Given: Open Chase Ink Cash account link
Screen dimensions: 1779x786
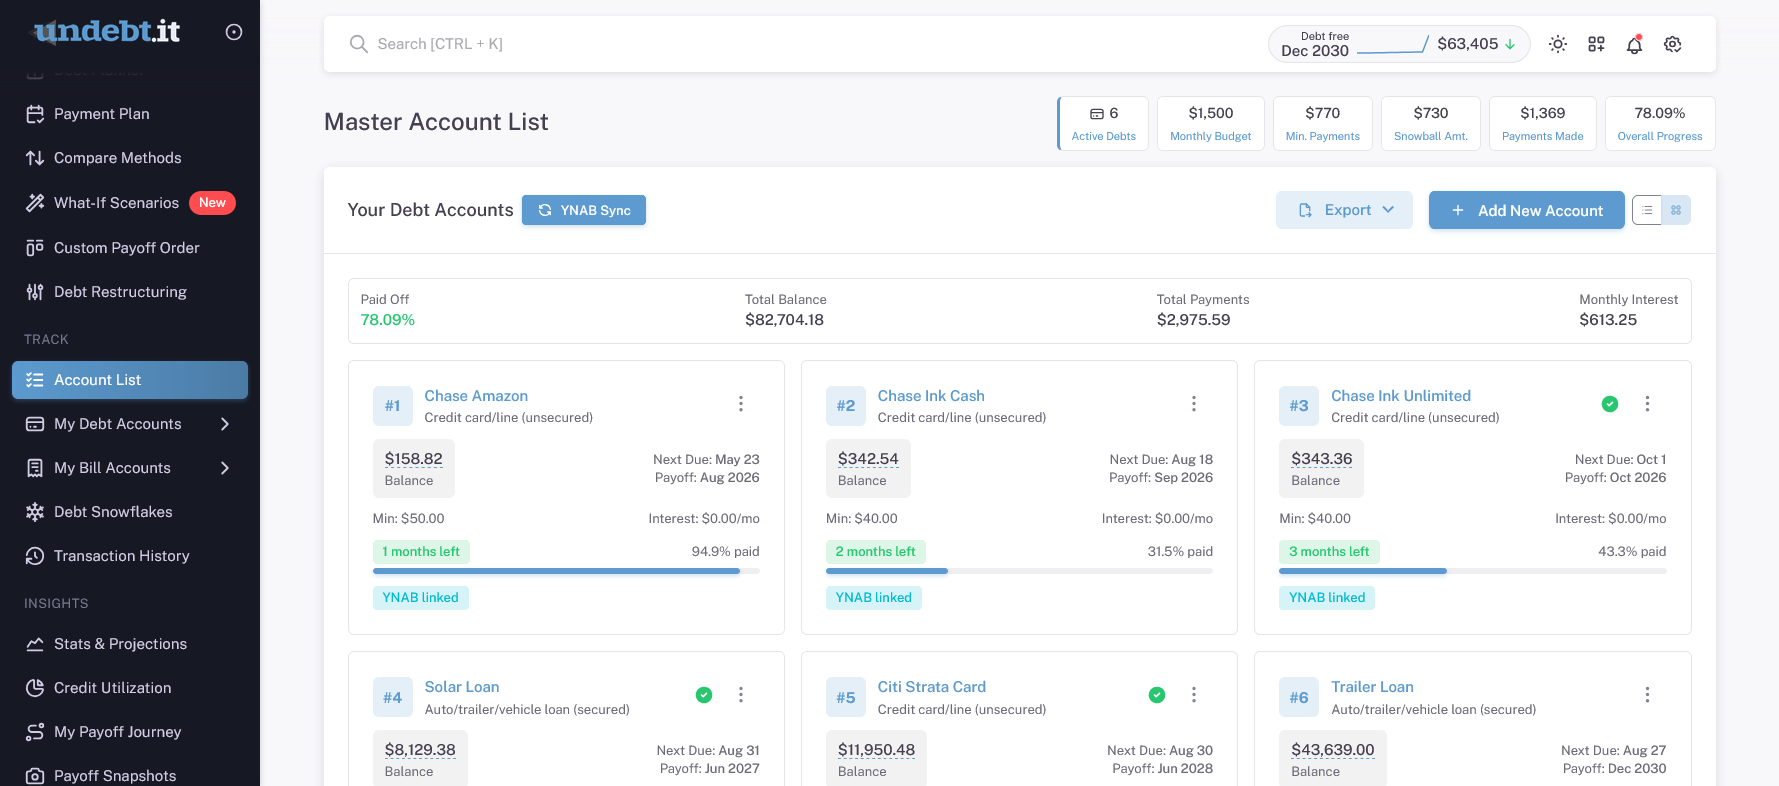Looking at the screenshot, I should click(931, 396).
